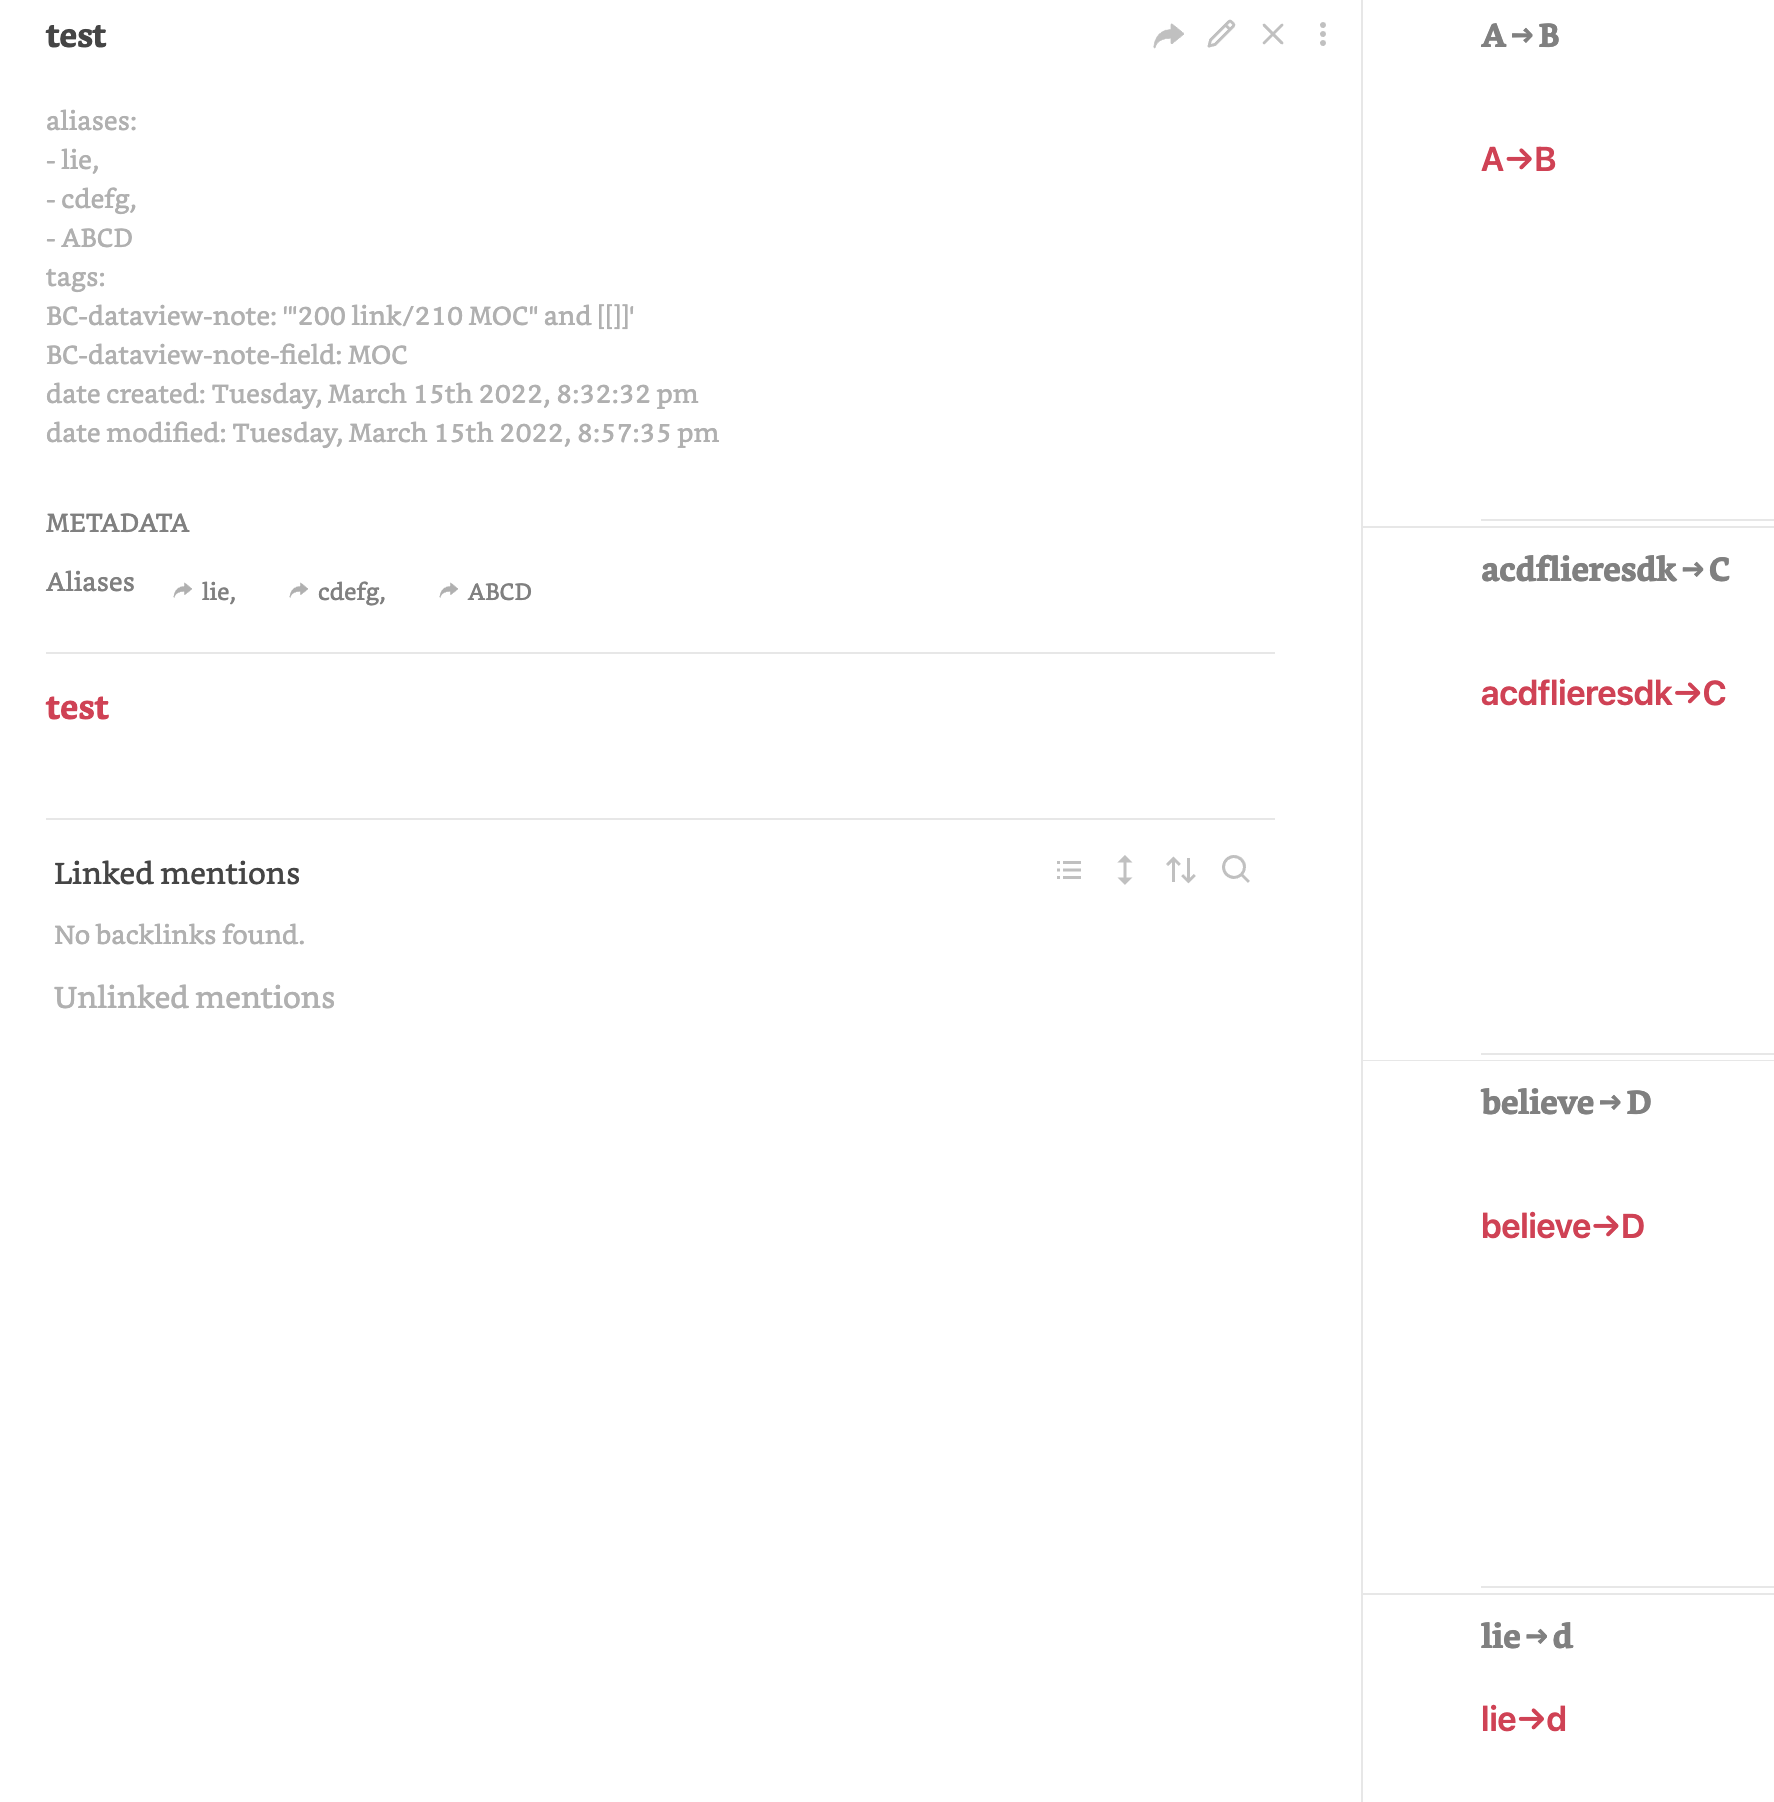The image size is (1774, 1802).
Task: Change backlinks sort order
Action: click(1180, 870)
